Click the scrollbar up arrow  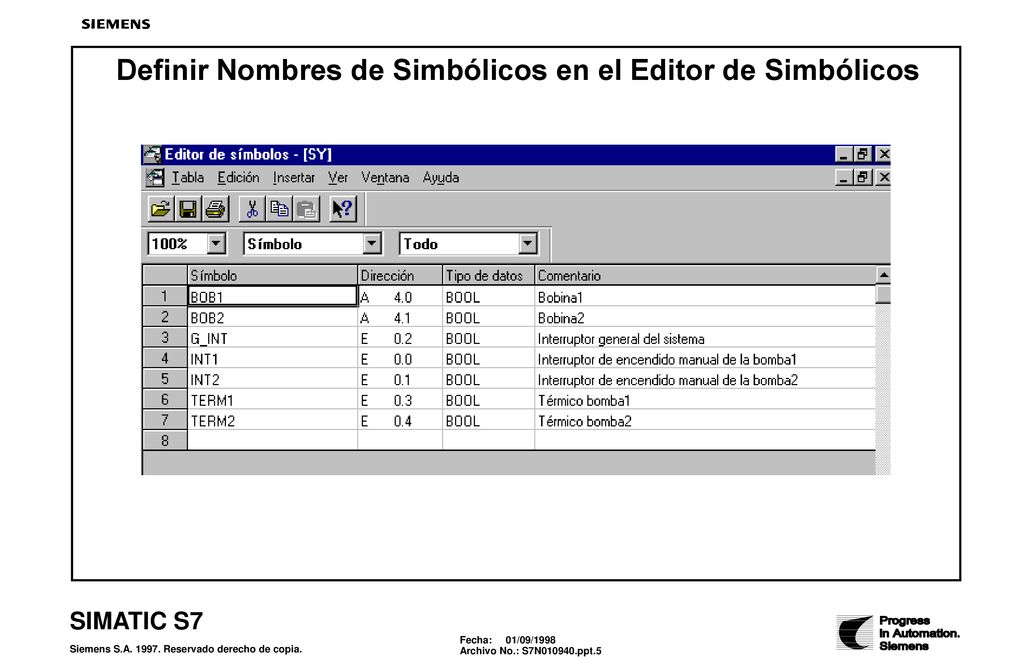point(883,275)
